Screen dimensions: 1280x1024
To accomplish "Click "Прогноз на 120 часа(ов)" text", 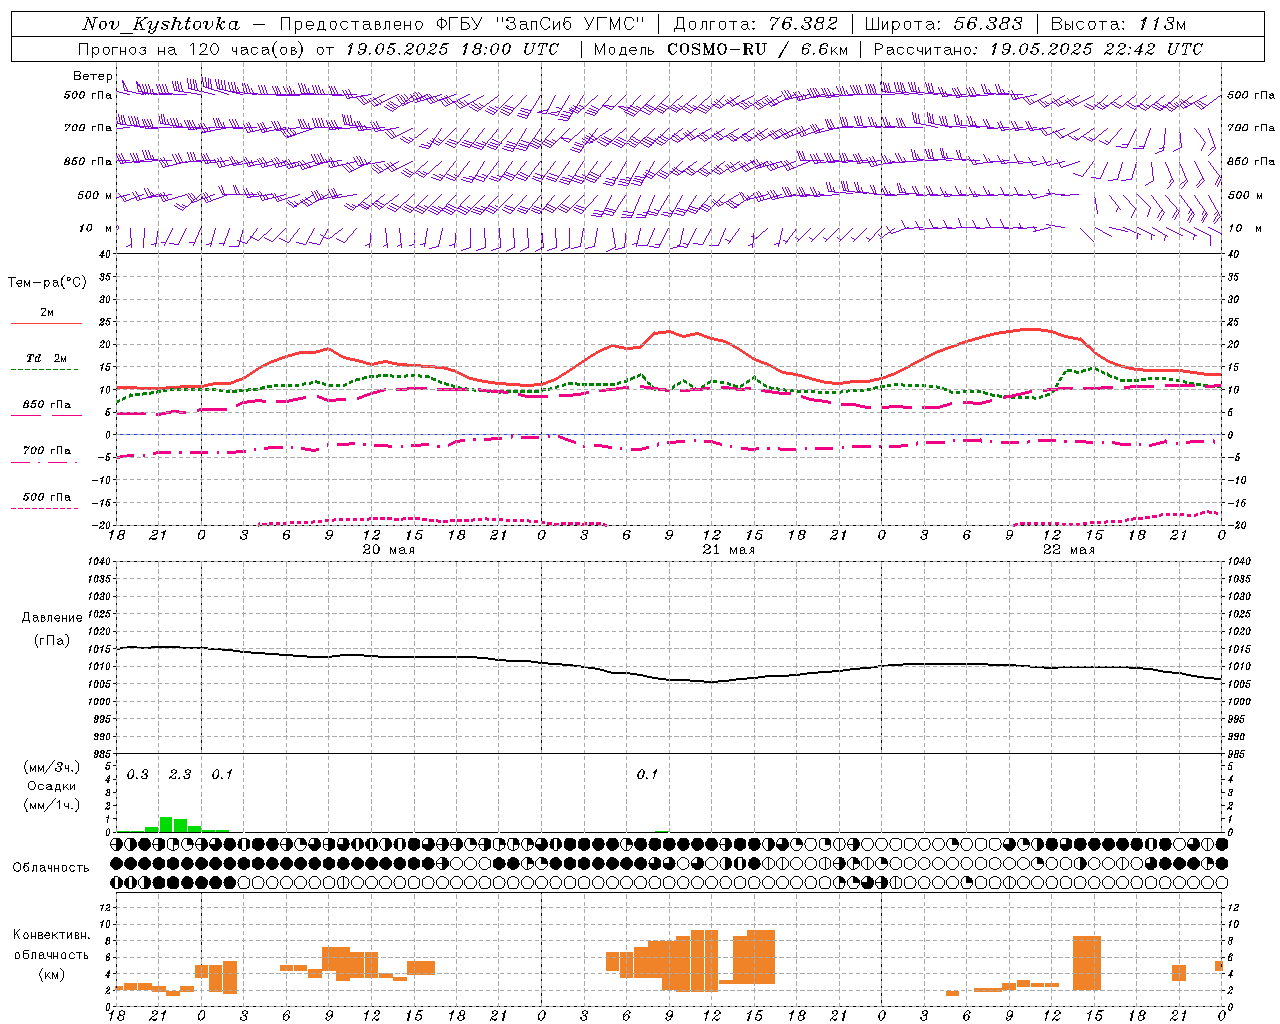I will point(192,49).
